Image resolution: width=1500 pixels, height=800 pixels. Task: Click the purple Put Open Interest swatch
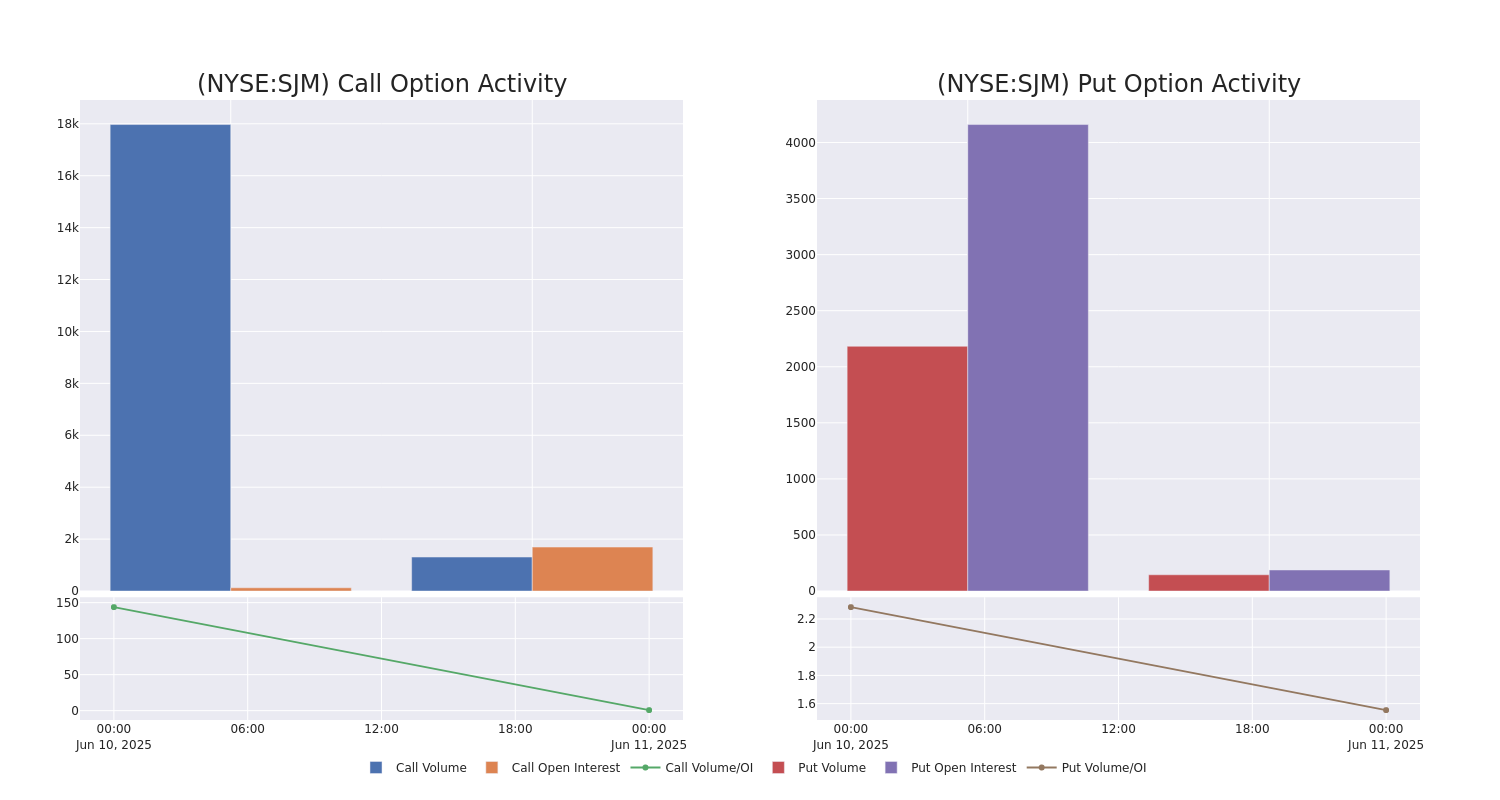coord(891,768)
